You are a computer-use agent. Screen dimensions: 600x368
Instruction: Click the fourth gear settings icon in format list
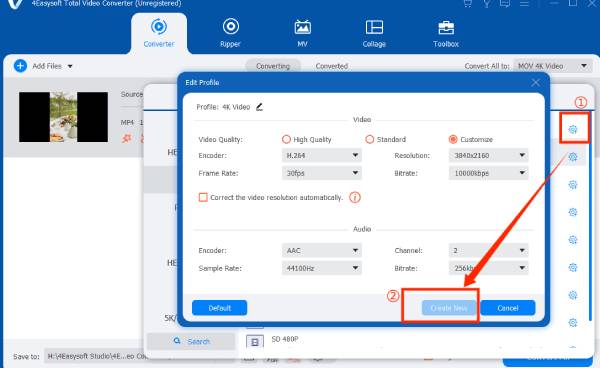pos(573,212)
